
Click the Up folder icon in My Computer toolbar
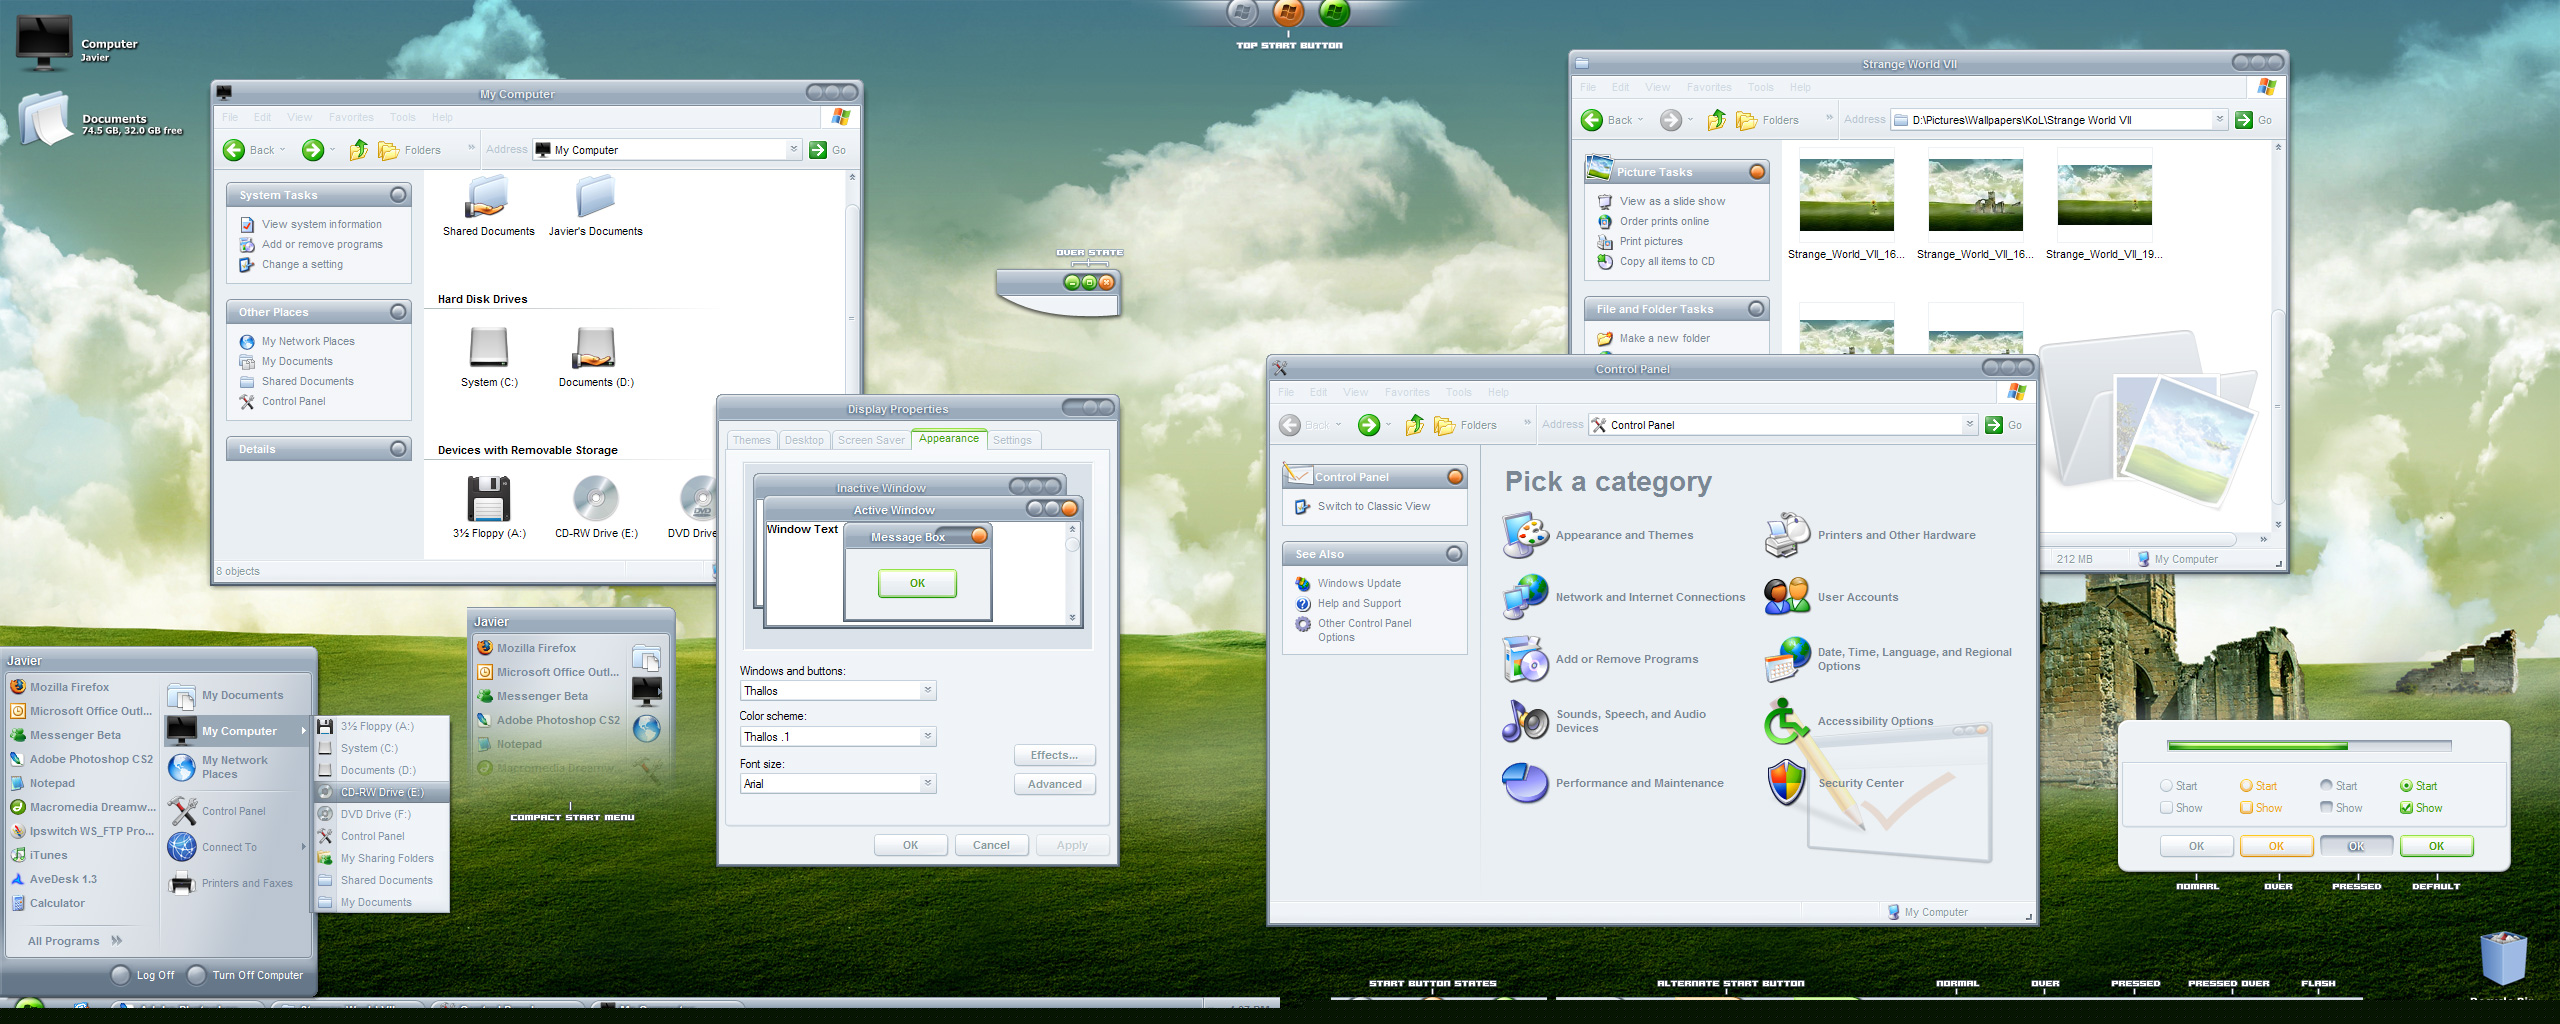click(358, 150)
